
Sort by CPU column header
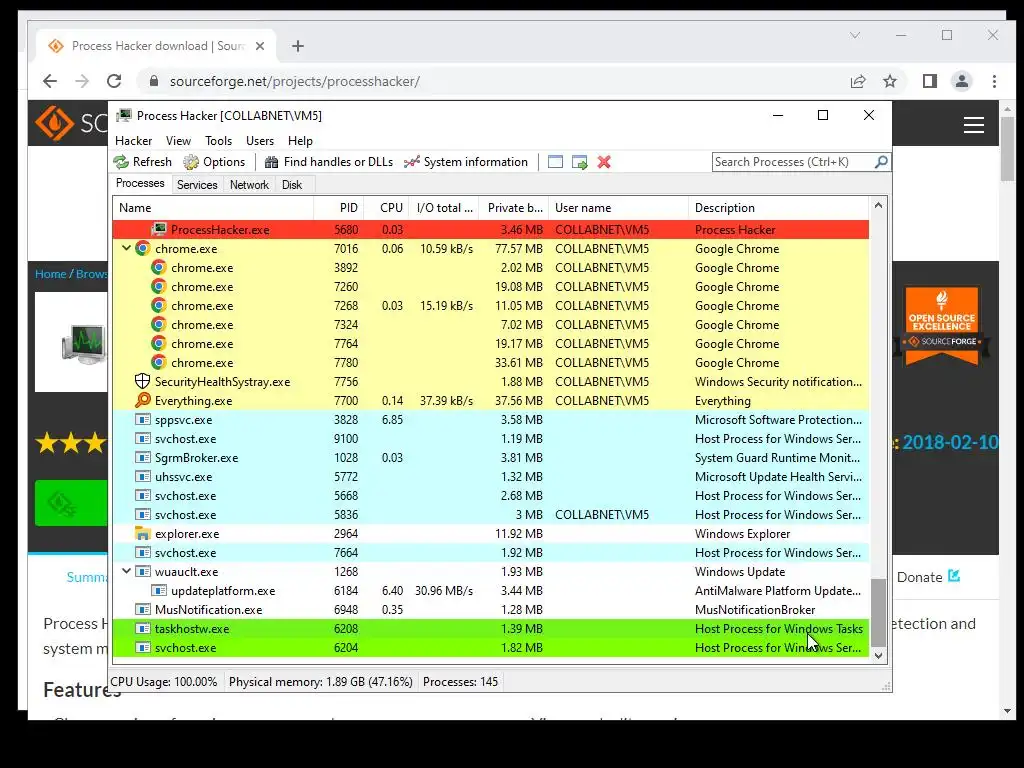coord(387,208)
